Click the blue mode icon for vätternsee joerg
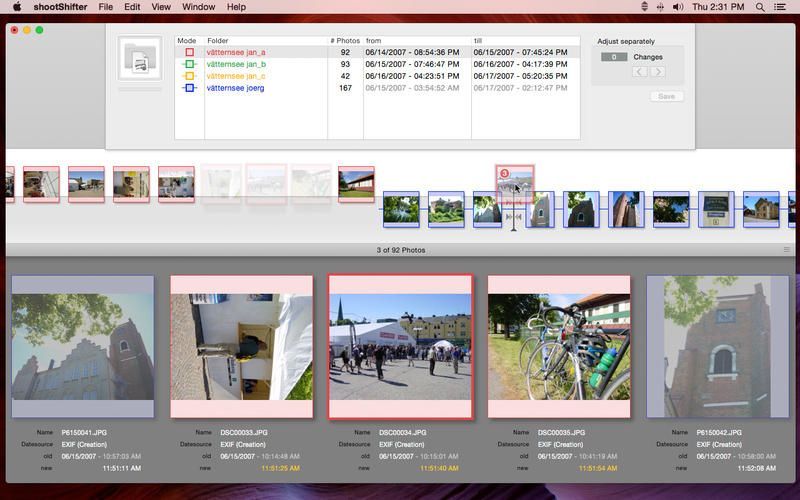 click(x=188, y=88)
